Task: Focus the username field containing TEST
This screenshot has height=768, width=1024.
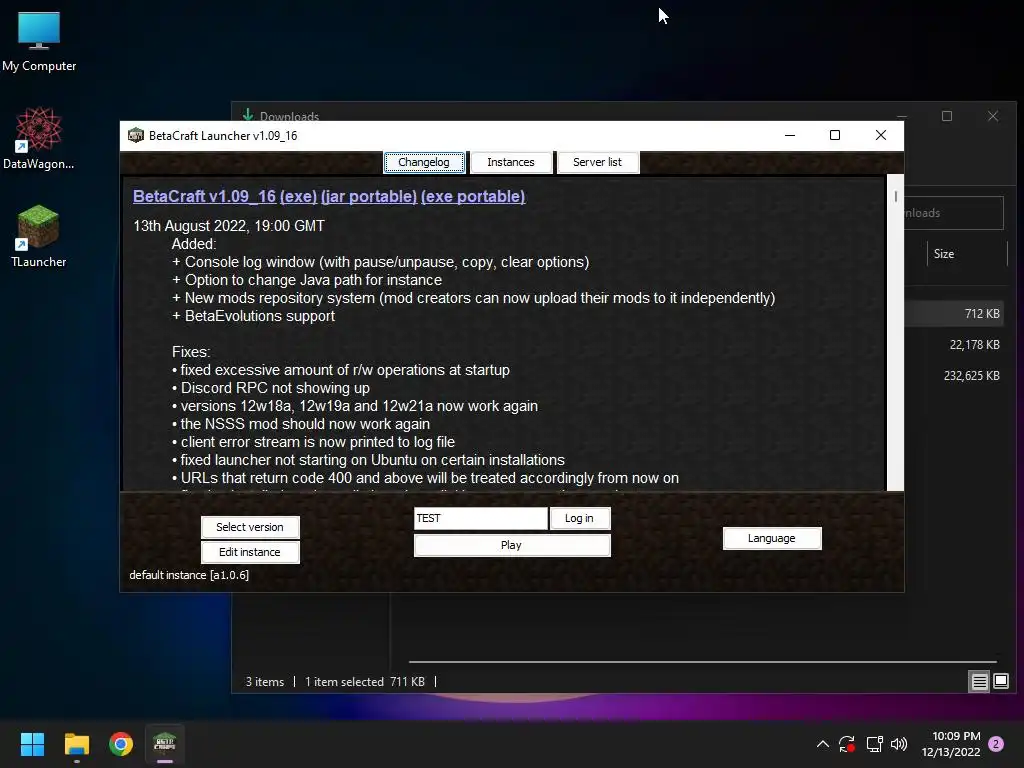Action: [x=481, y=518]
